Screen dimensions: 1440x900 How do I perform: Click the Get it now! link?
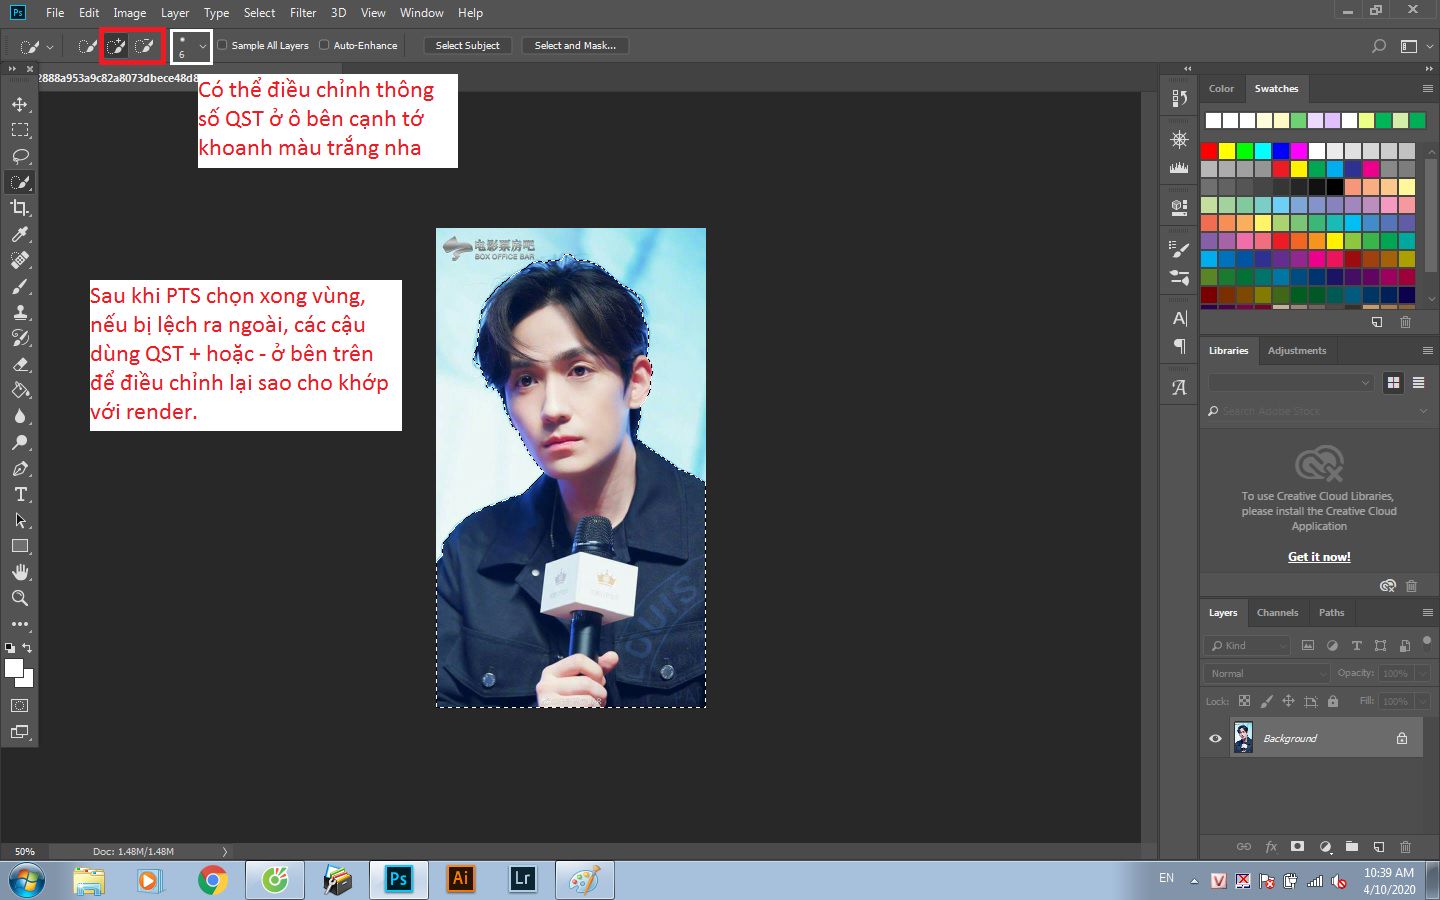coord(1318,557)
